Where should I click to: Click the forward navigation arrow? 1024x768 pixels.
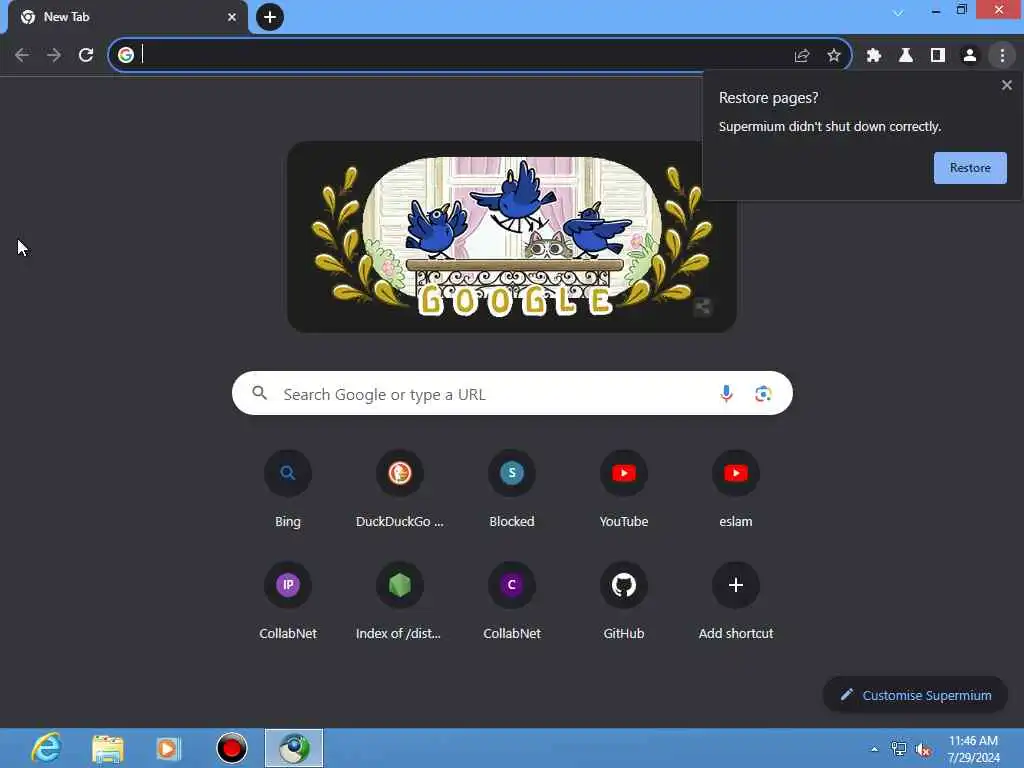point(54,55)
